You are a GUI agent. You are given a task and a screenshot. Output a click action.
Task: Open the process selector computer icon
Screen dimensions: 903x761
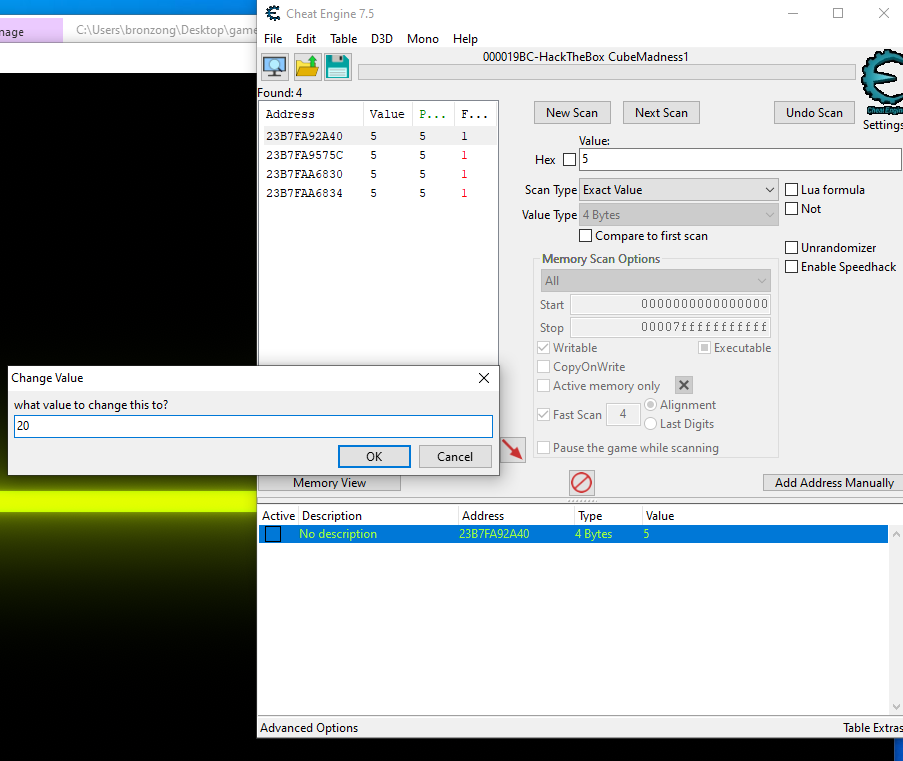(275, 67)
